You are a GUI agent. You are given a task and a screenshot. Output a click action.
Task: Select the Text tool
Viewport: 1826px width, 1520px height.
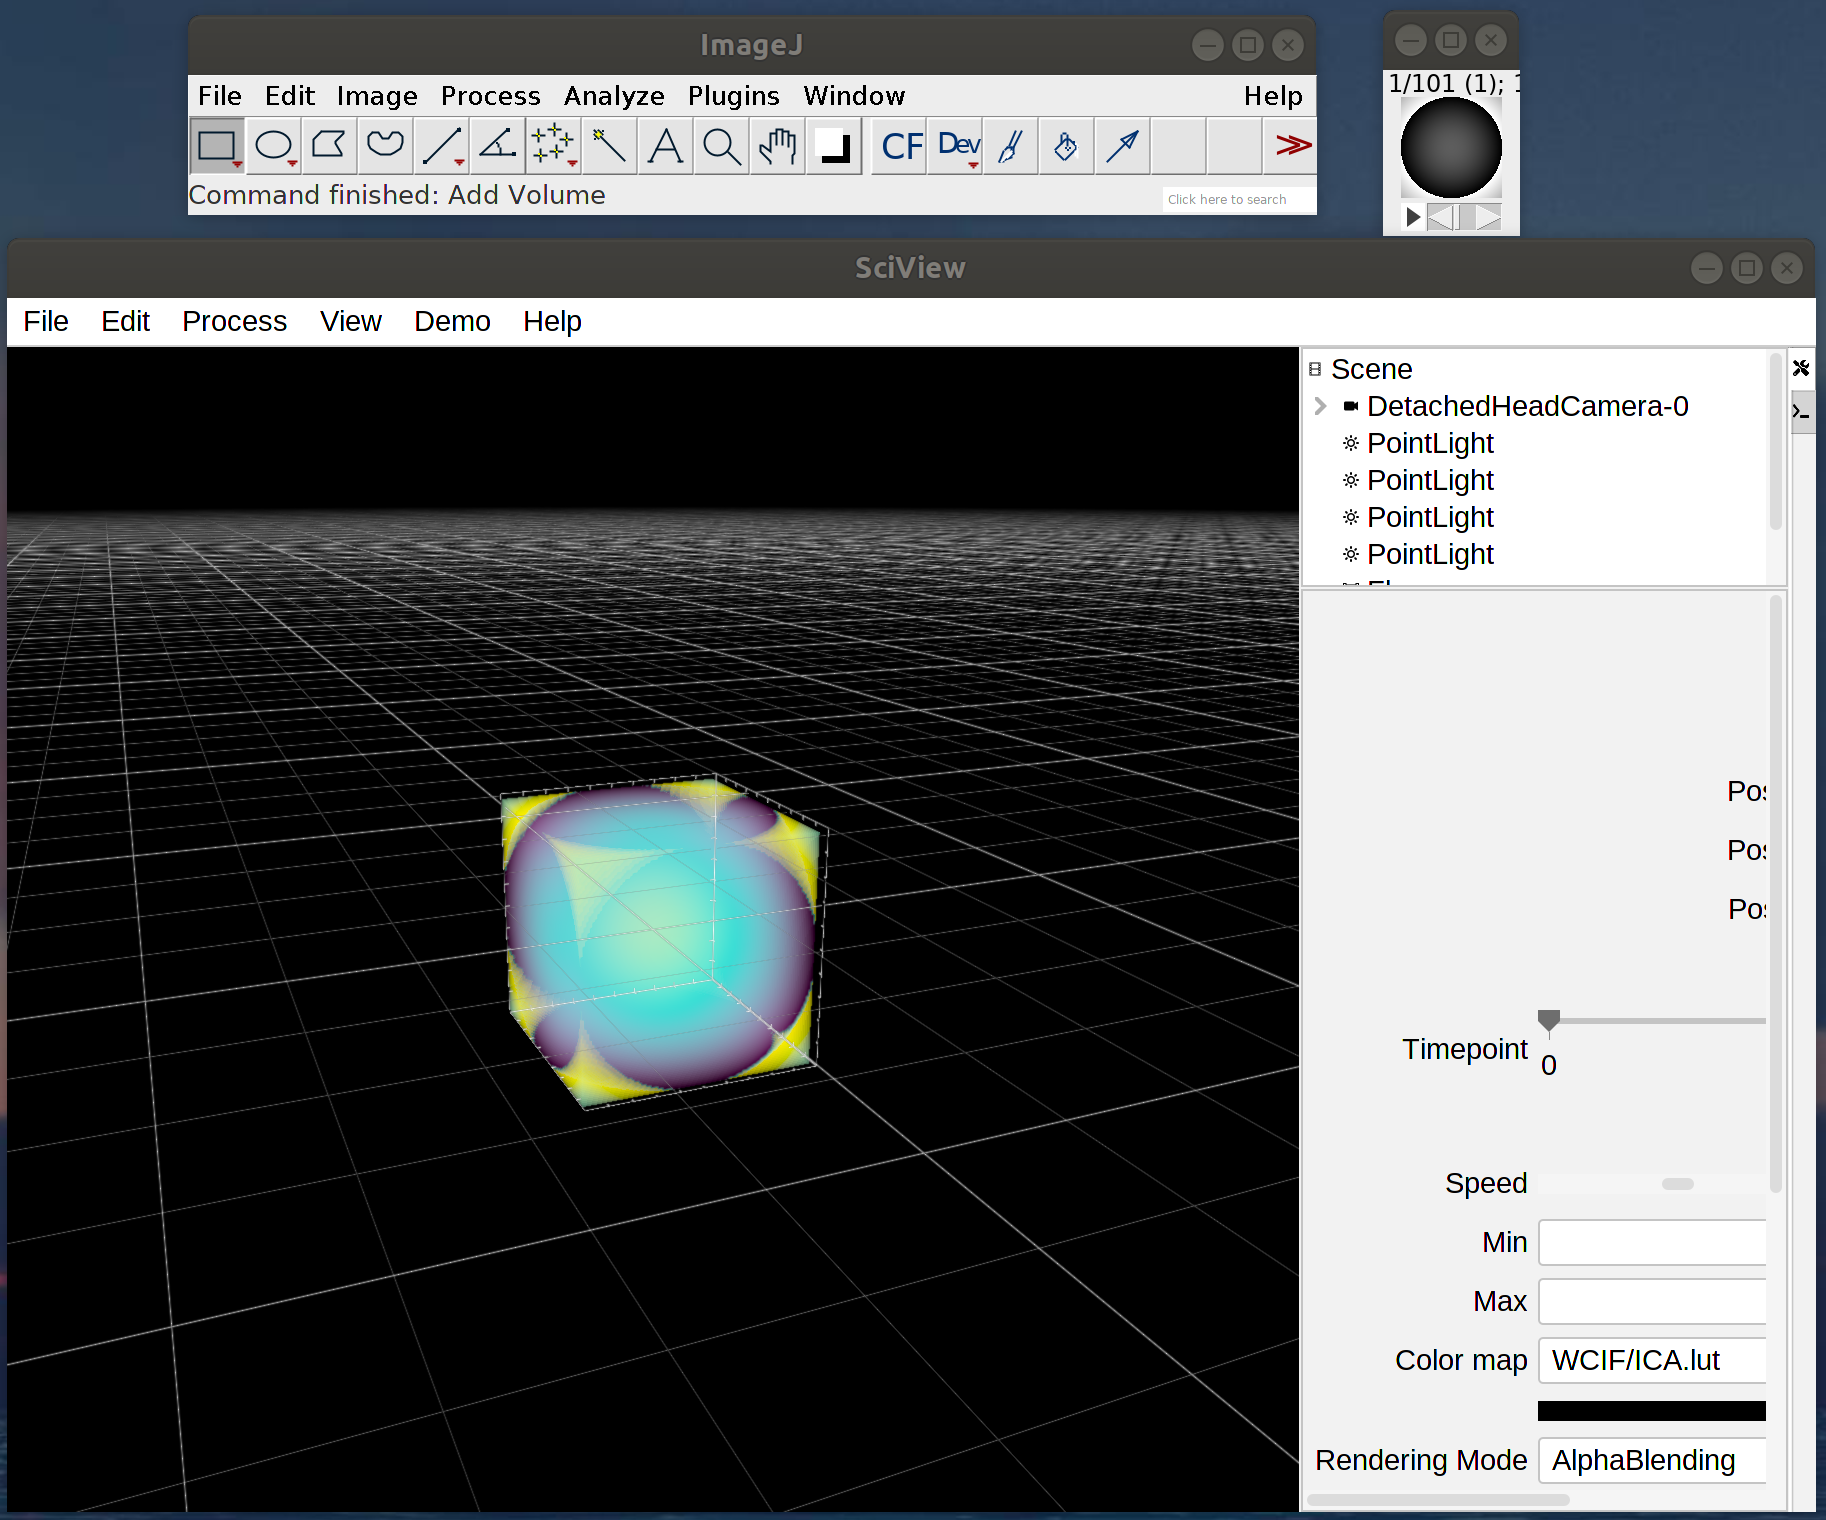pos(665,146)
